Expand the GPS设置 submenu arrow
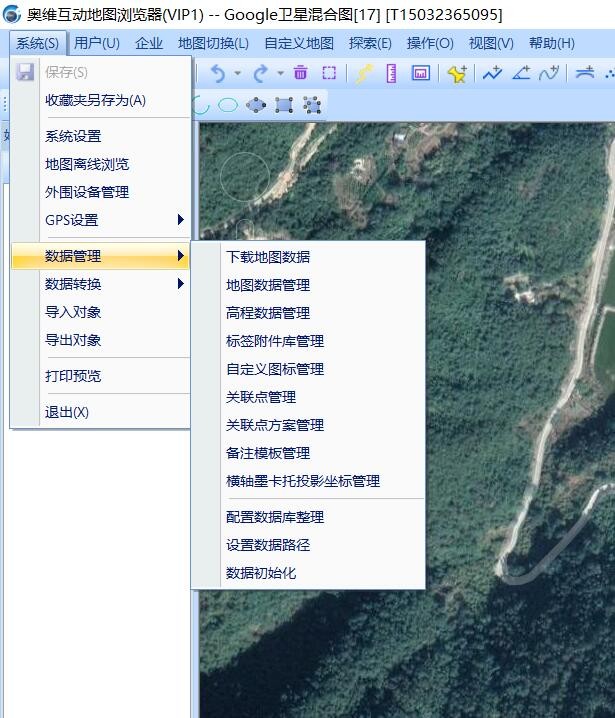Viewport: 615px width, 718px height. coord(181,220)
